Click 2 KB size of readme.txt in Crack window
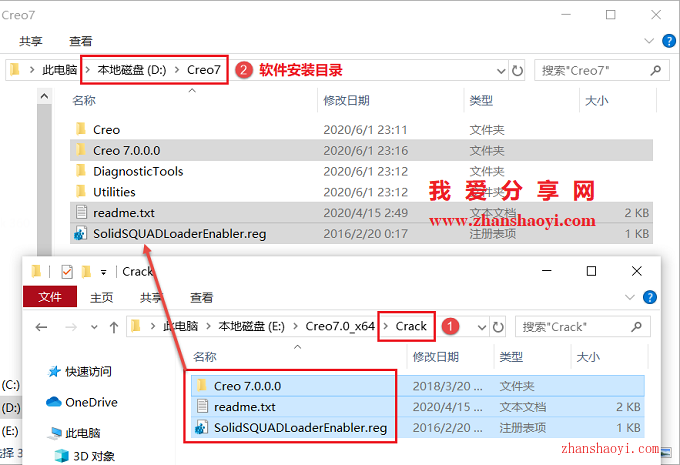This screenshot has width=680, height=465. [628, 407]
